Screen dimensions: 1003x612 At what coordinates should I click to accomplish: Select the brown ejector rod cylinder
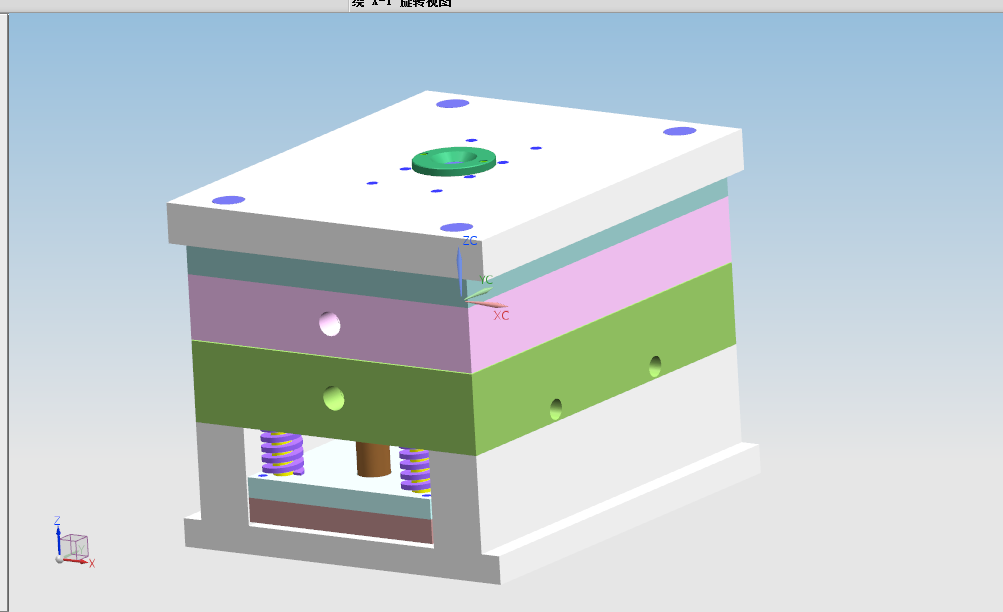click(x=373, y=460)
